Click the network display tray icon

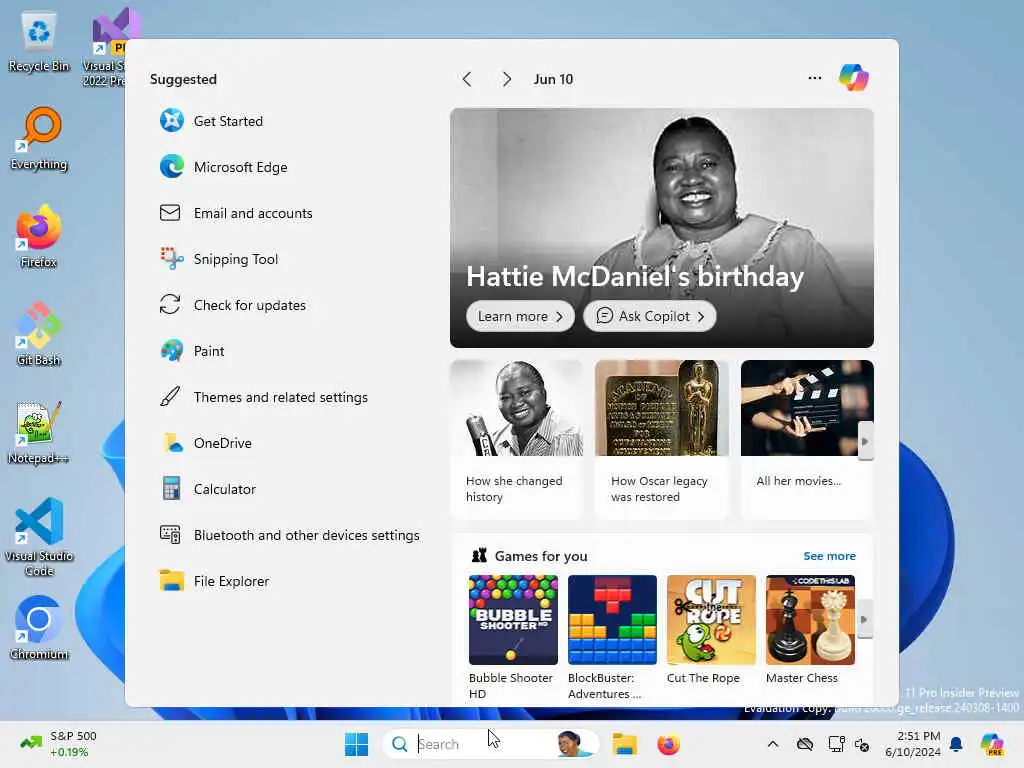[x=836, y=744]
